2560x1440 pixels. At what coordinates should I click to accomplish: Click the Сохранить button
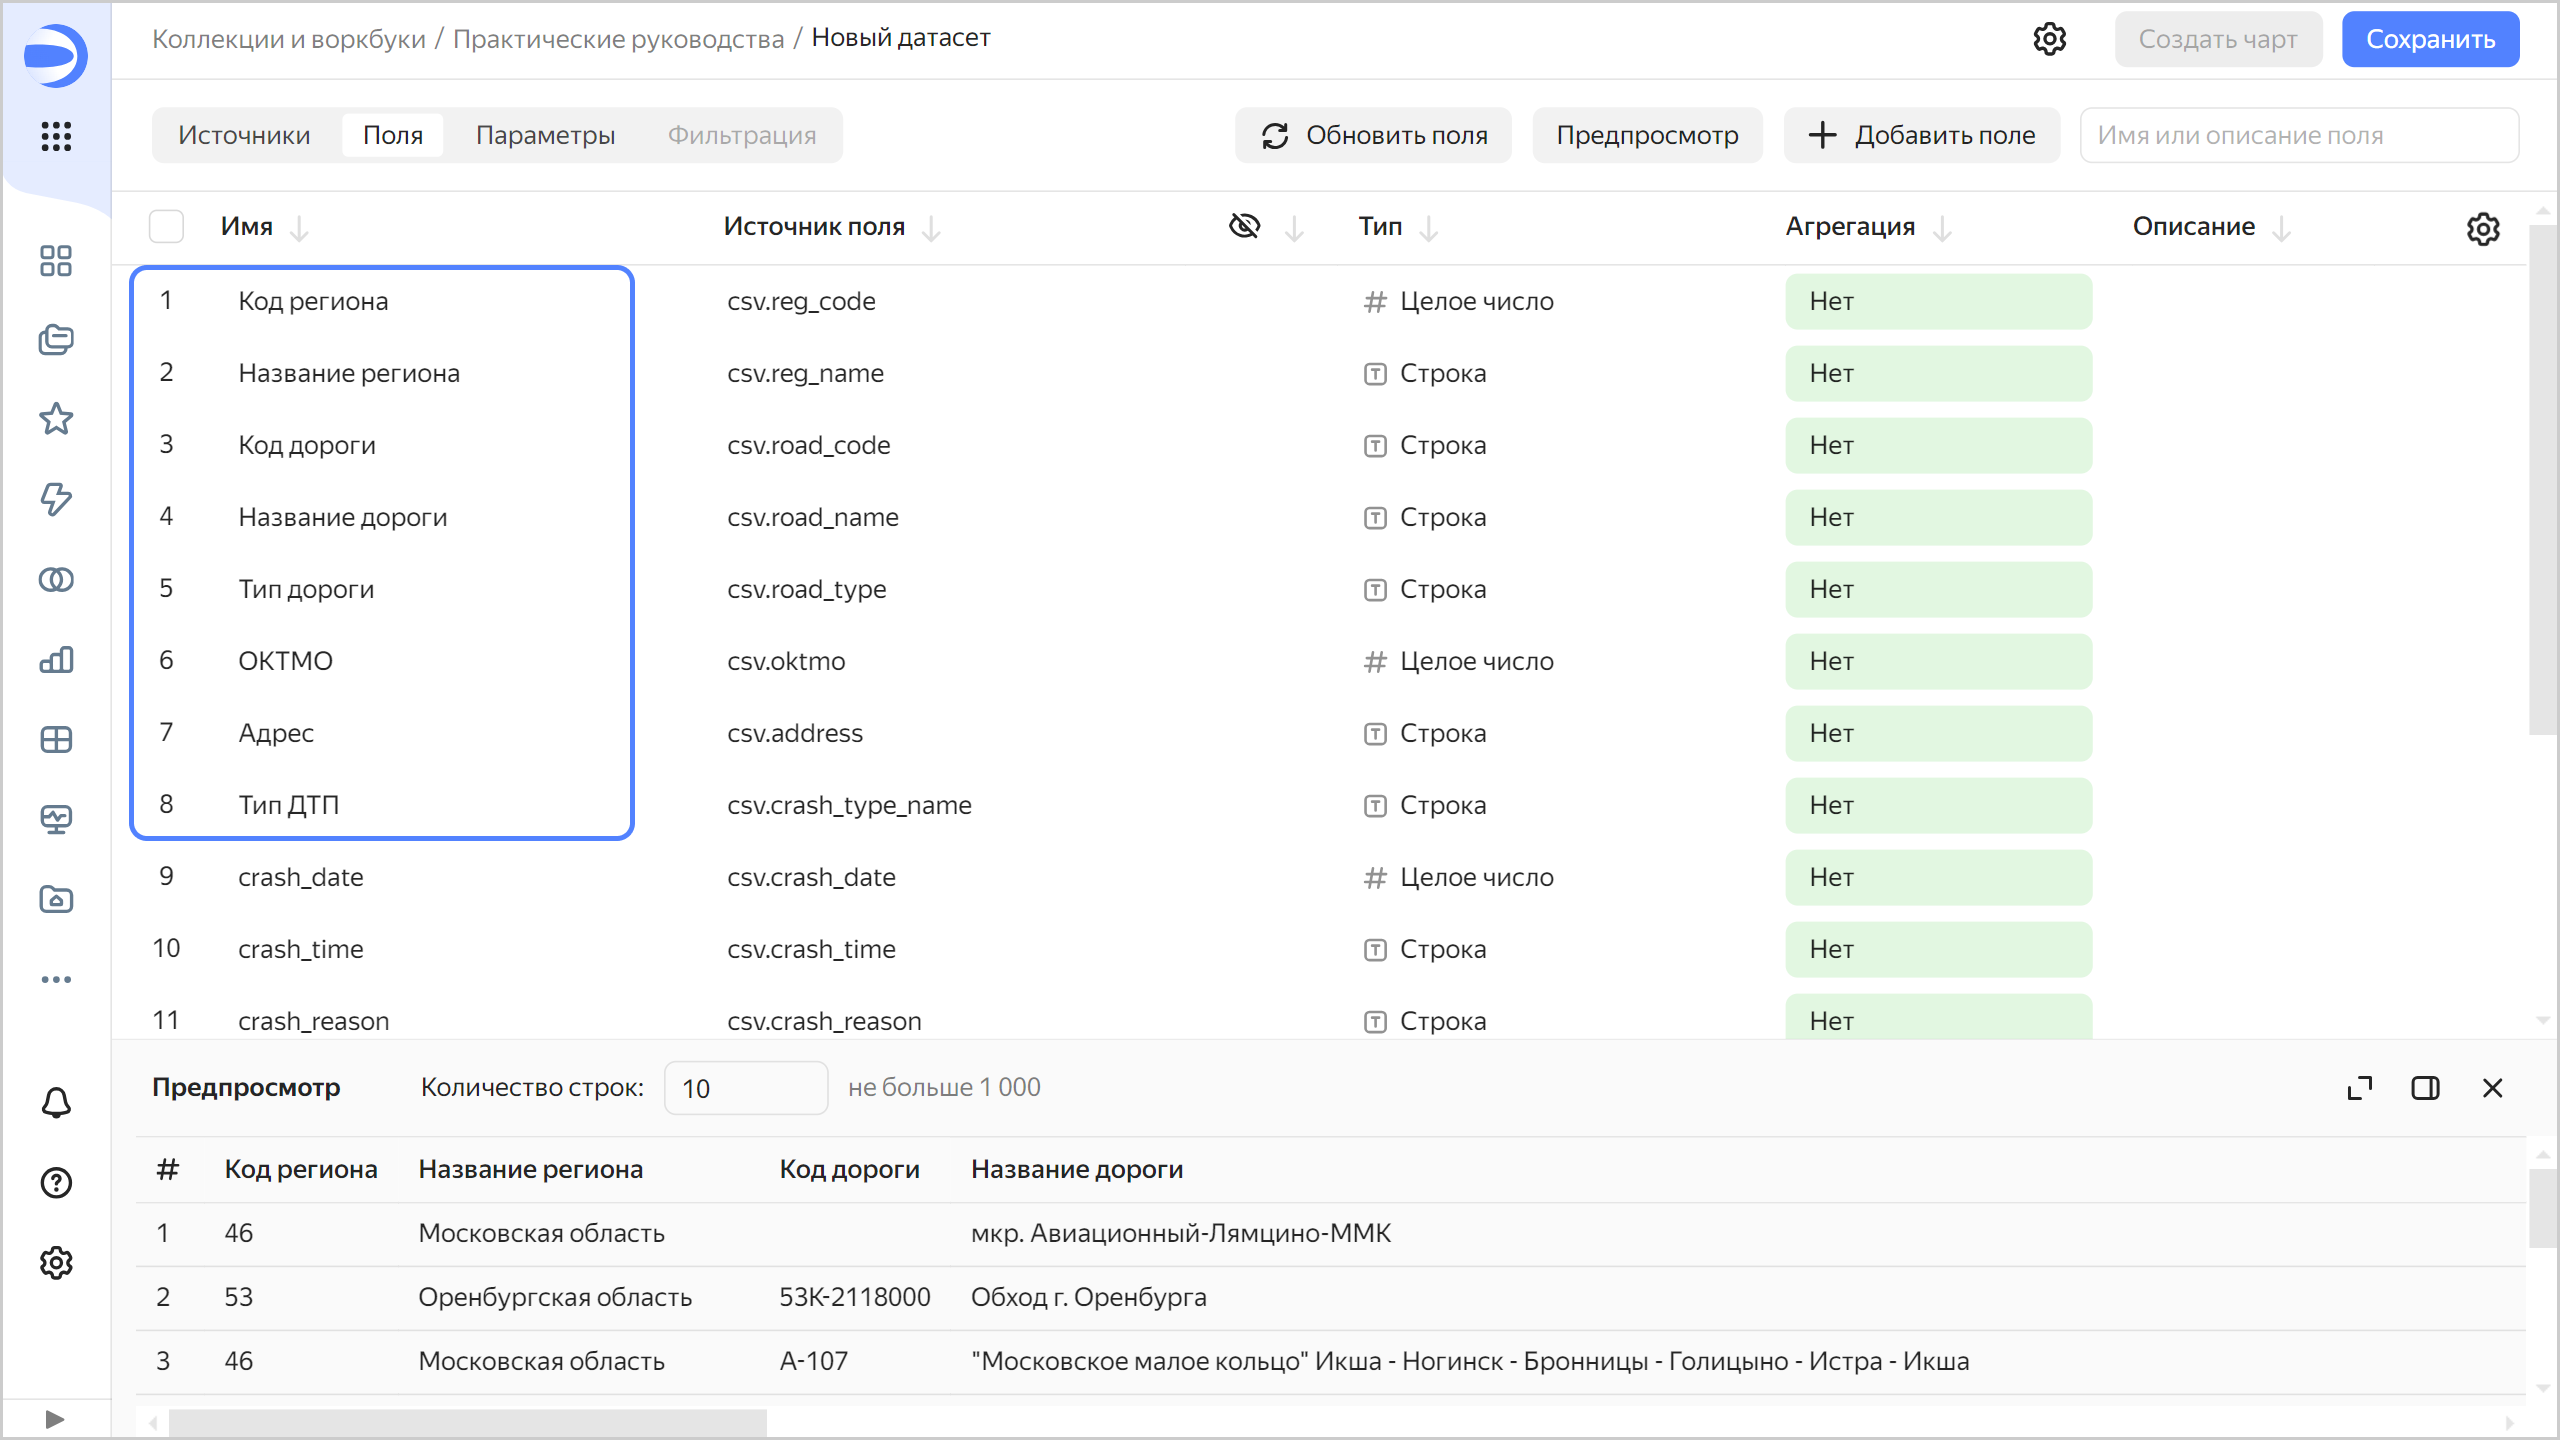(2429, 39)
